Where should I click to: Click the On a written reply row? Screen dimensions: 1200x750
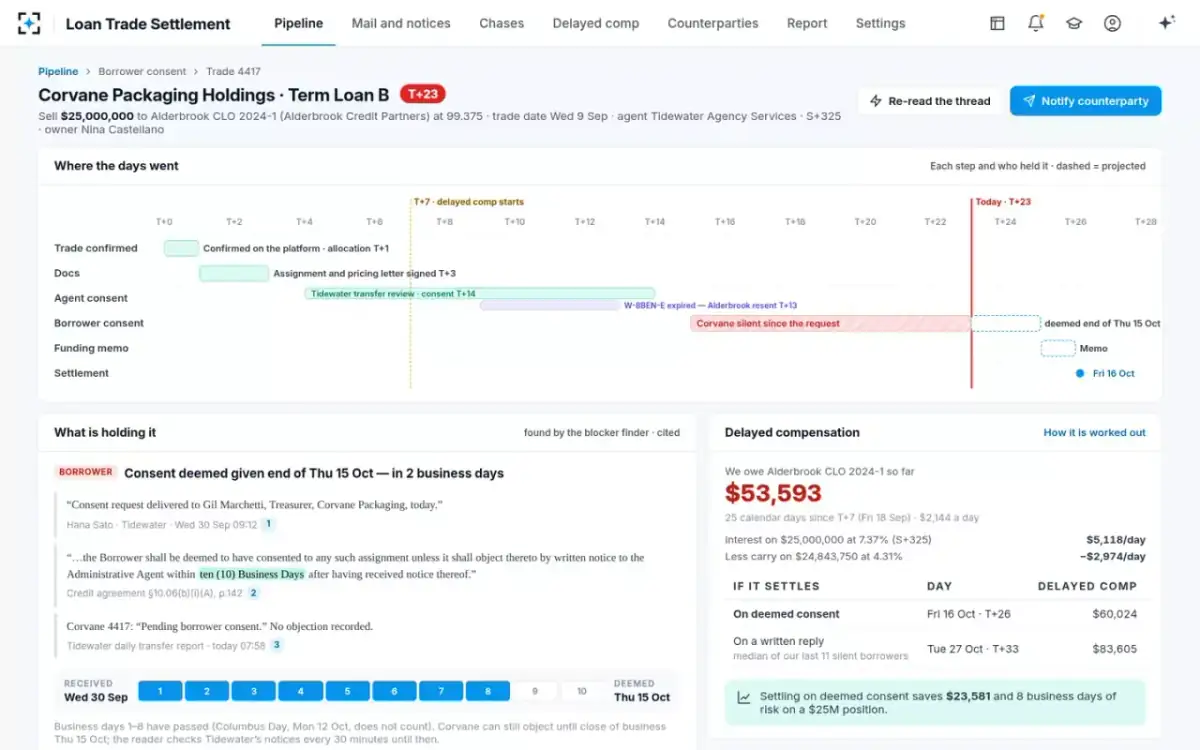coord(934,648)
